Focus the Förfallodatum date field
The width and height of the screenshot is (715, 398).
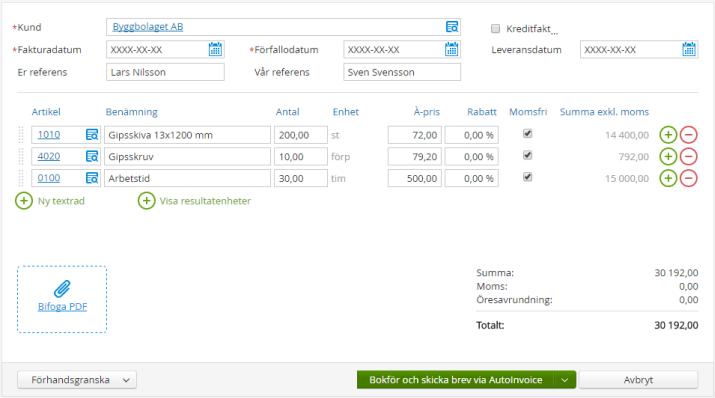coord(402,49)
